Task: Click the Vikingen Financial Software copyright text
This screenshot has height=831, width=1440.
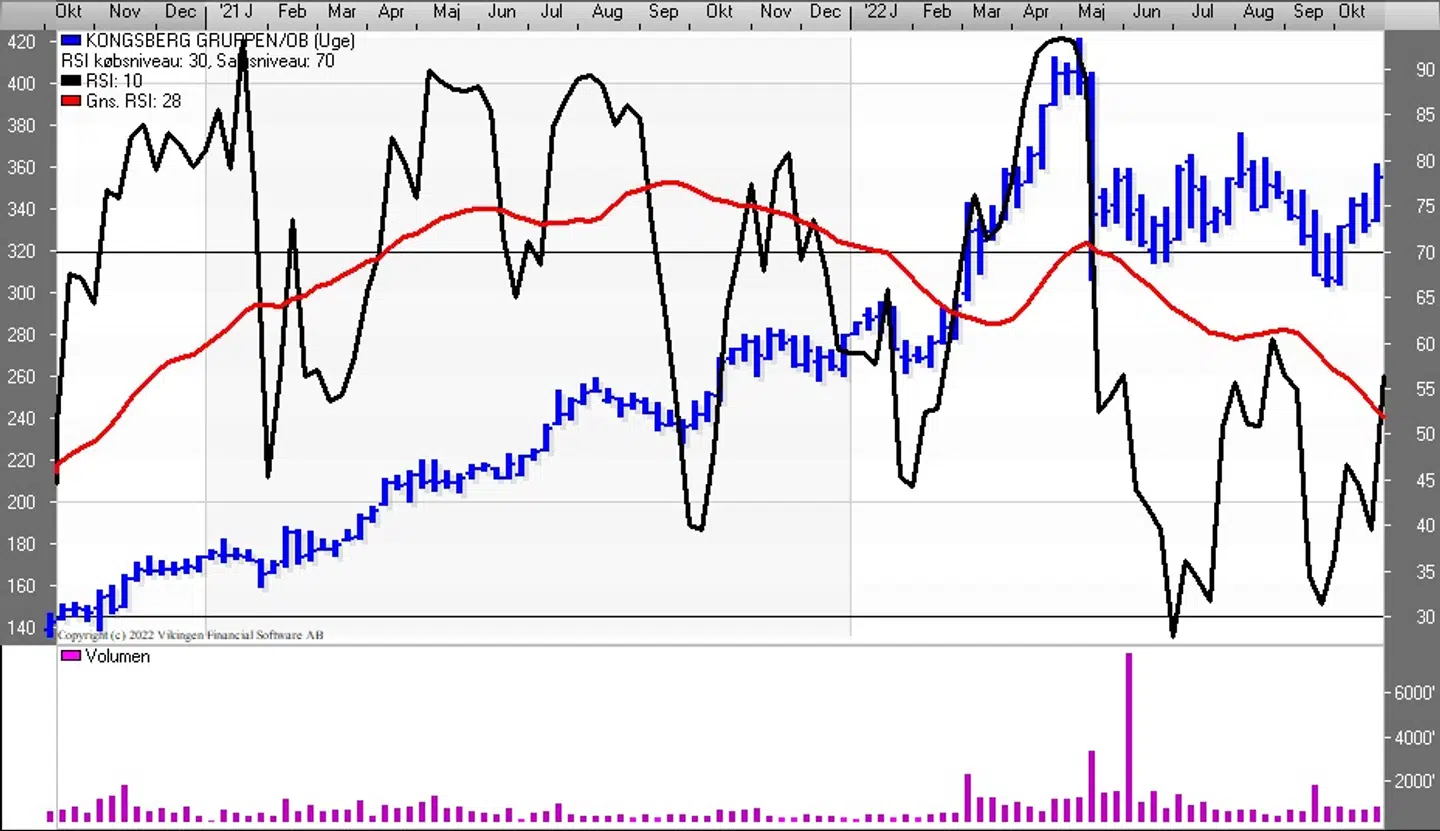Action: pyautogui.click(x=191, y=635)
